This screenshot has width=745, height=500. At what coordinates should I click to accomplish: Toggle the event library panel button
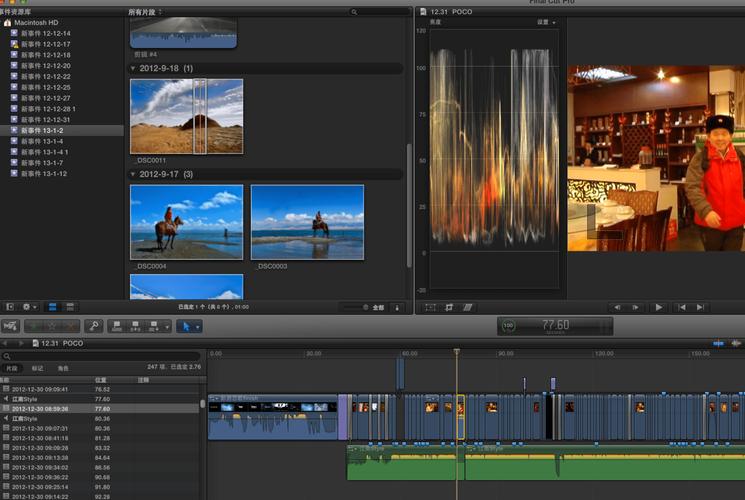[x=10, y=307]
